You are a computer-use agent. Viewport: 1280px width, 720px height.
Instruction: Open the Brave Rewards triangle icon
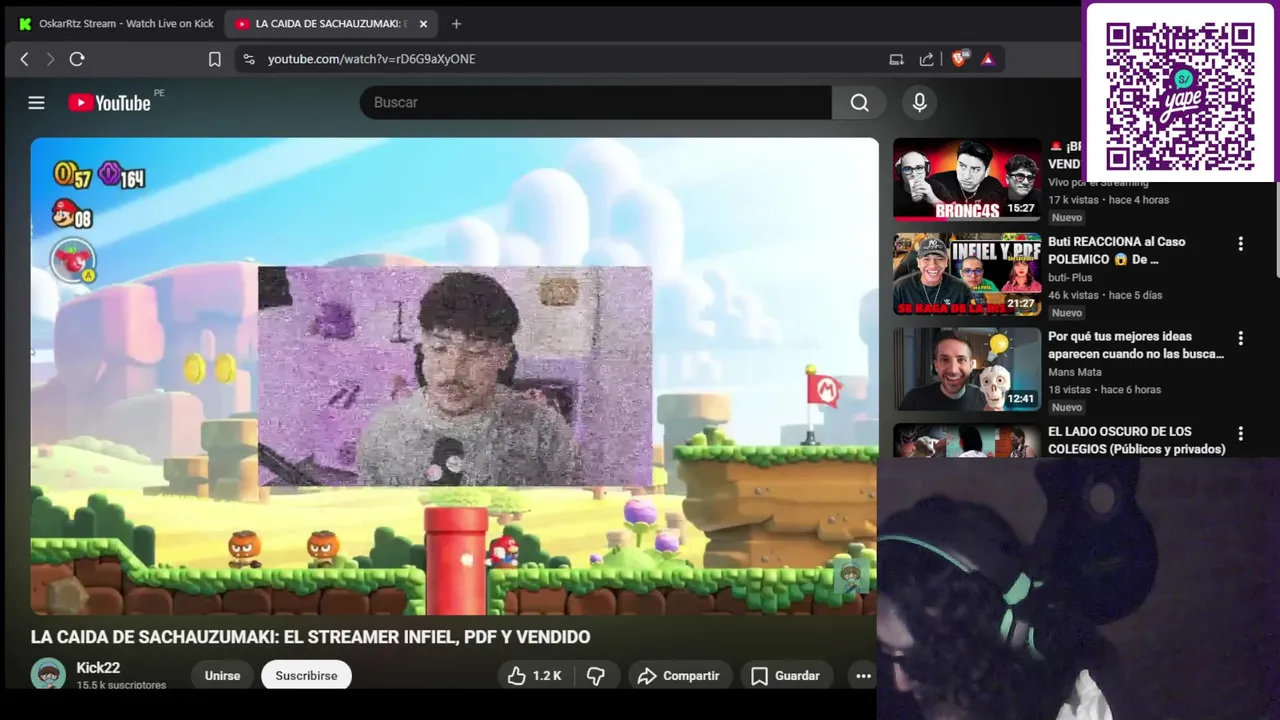coord(988,59)
